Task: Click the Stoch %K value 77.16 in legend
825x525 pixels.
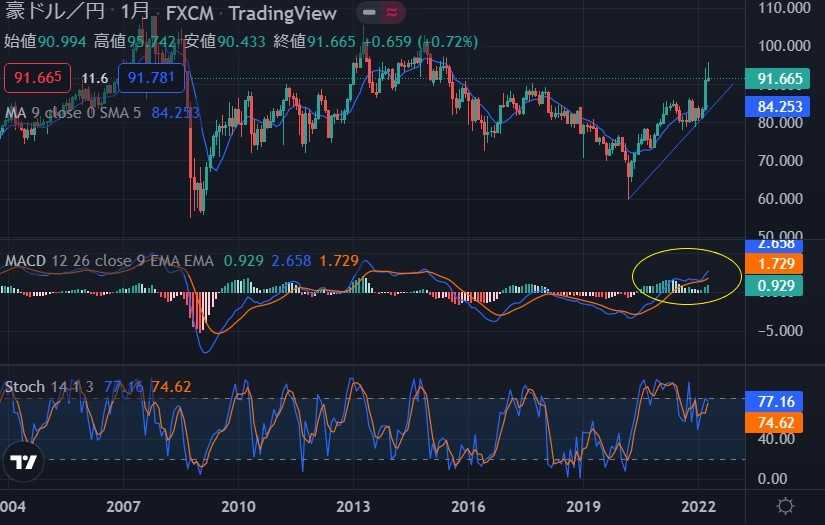Action: click(124, 387)
